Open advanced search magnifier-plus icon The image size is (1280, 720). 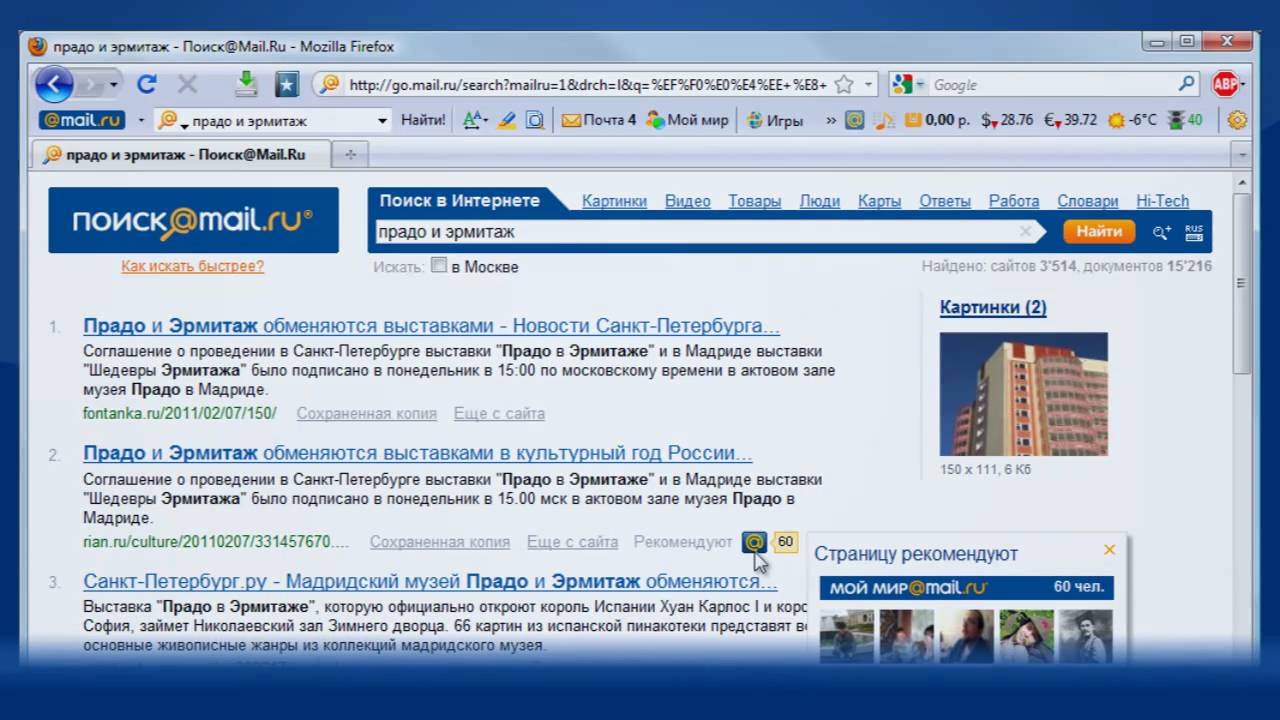[1162, 232]
